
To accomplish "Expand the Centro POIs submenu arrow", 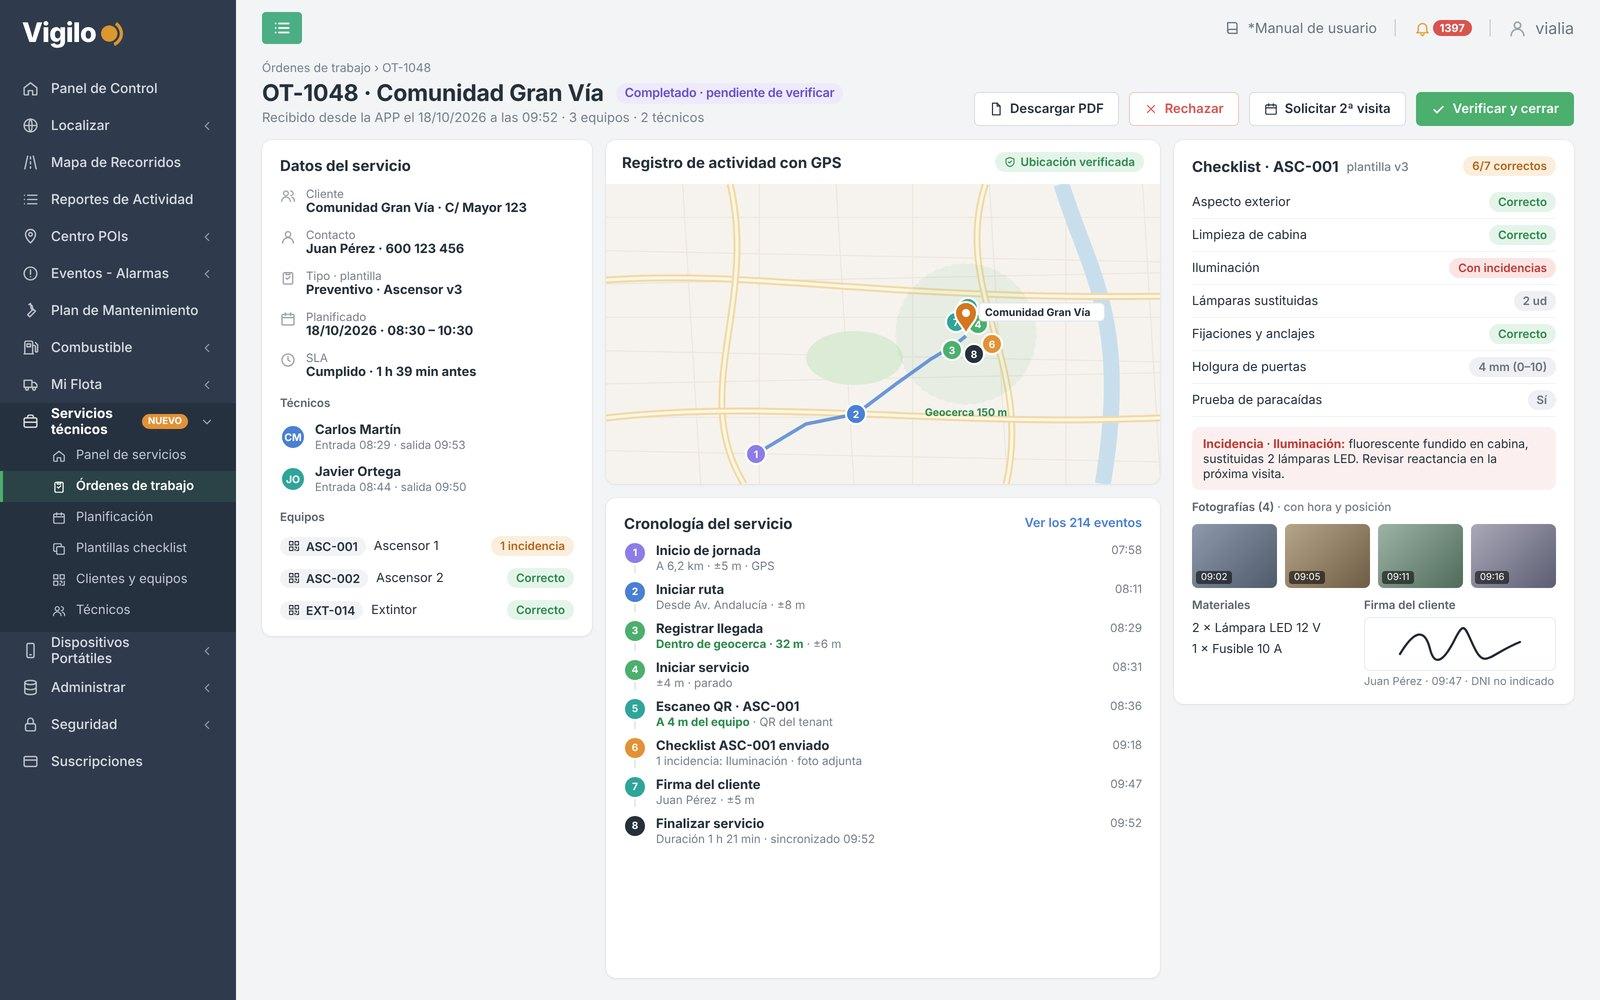I will click(x=207, y=237).
